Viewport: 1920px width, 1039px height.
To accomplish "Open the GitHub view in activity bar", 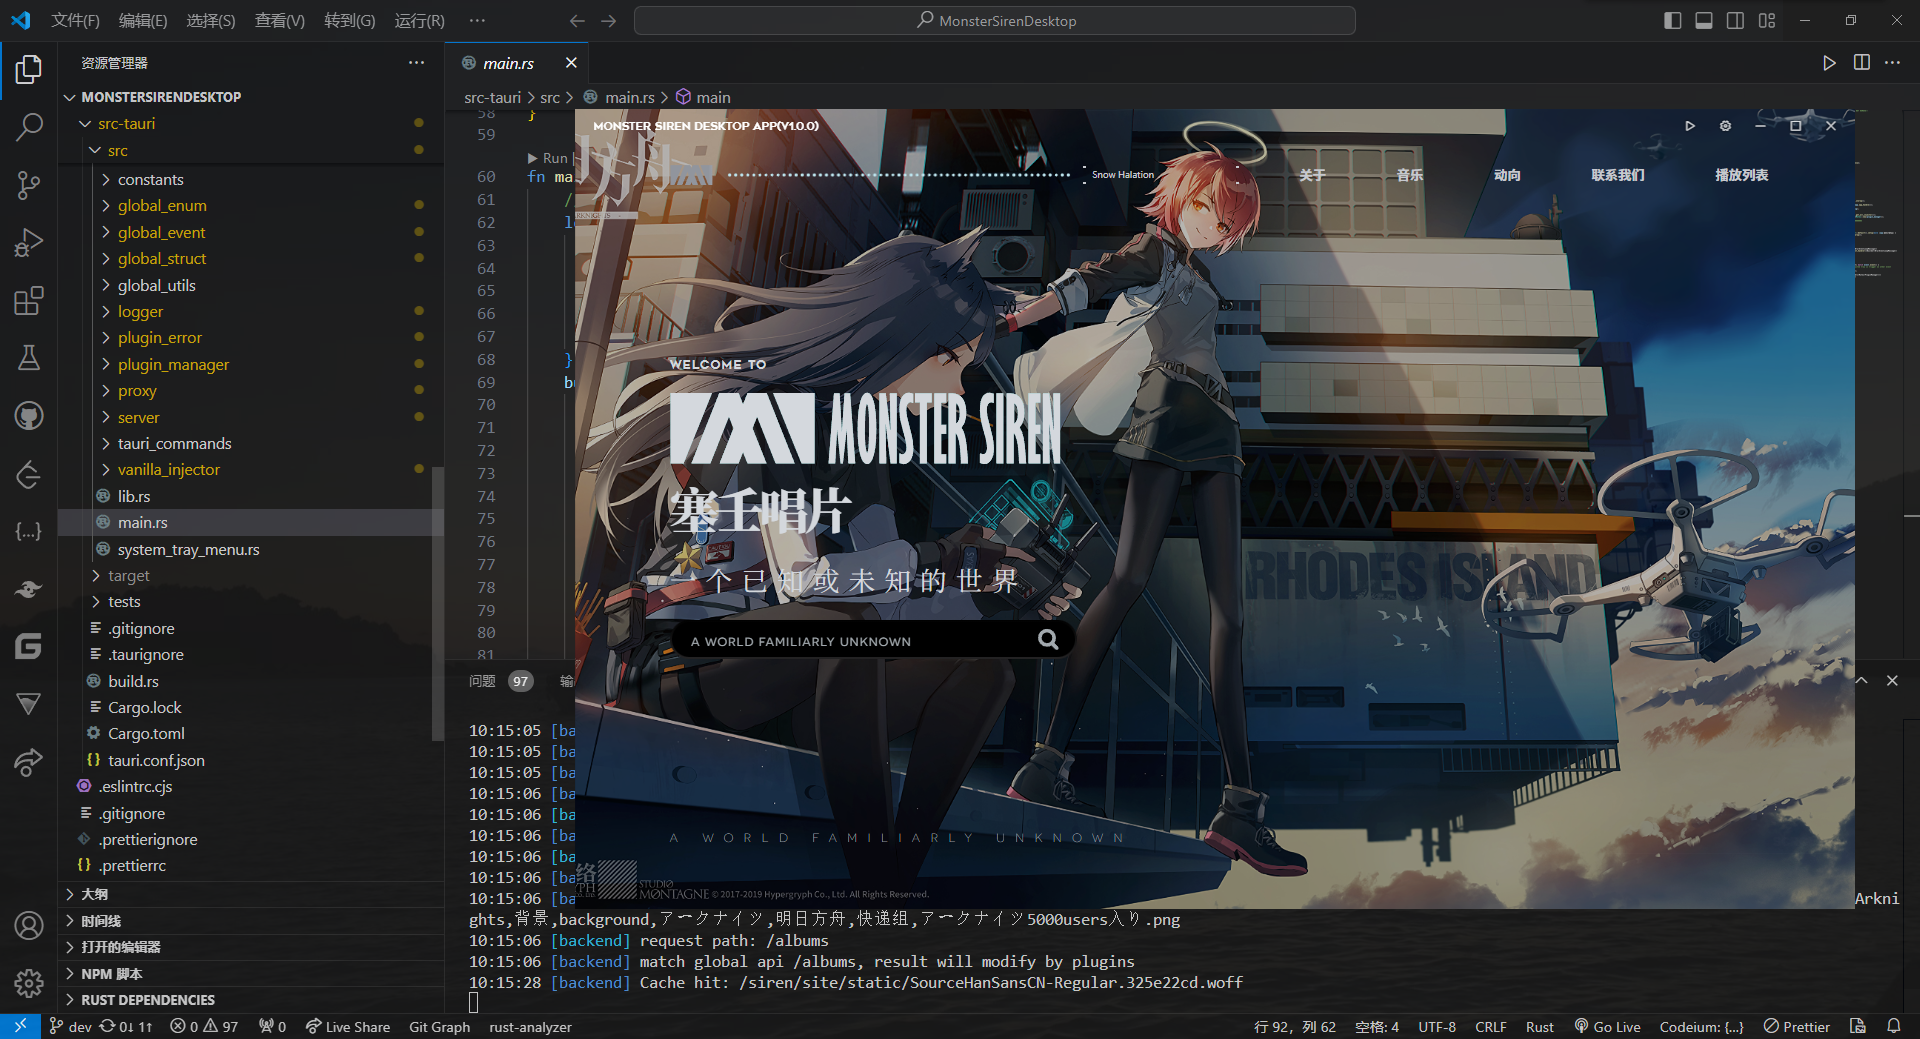I will click(29, 416).
